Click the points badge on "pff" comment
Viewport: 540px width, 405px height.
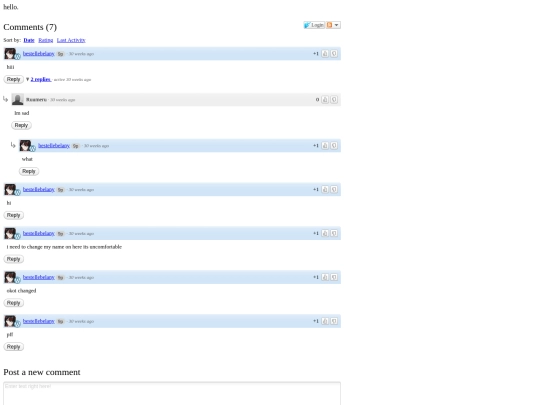[x=61, y=321]
